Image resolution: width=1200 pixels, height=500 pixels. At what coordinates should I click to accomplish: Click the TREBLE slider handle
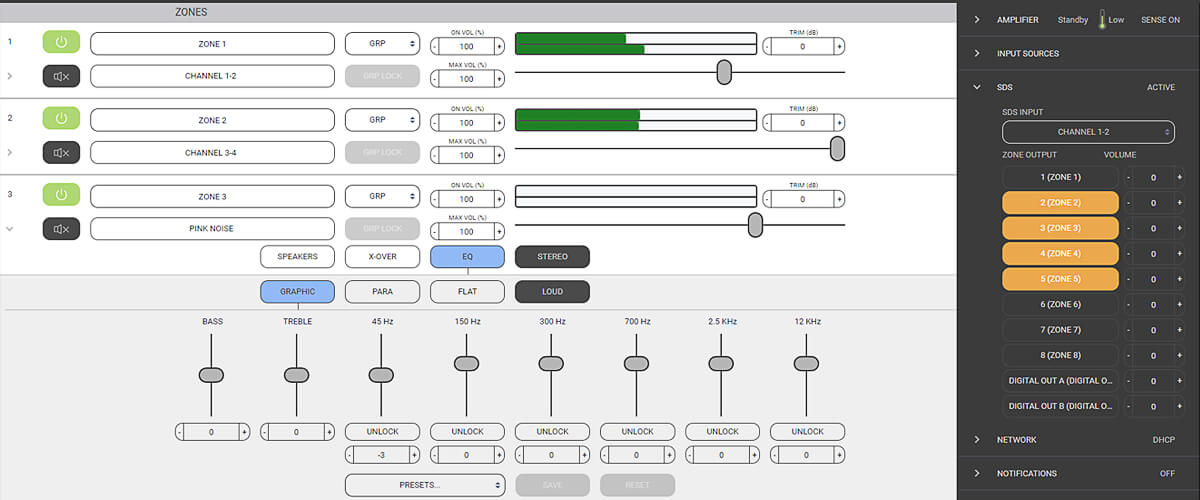[x=297, y=375]
